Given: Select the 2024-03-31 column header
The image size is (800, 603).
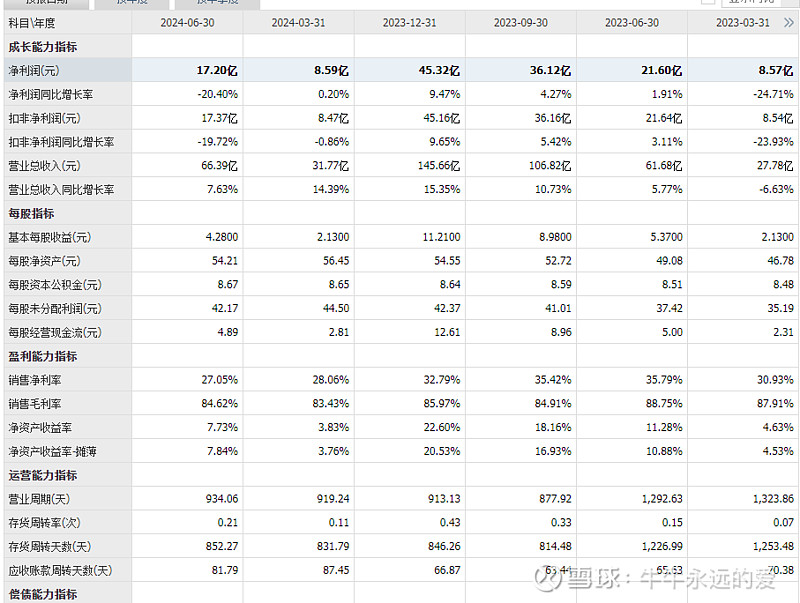Looking at the screenshot, I should coord(298,23).
